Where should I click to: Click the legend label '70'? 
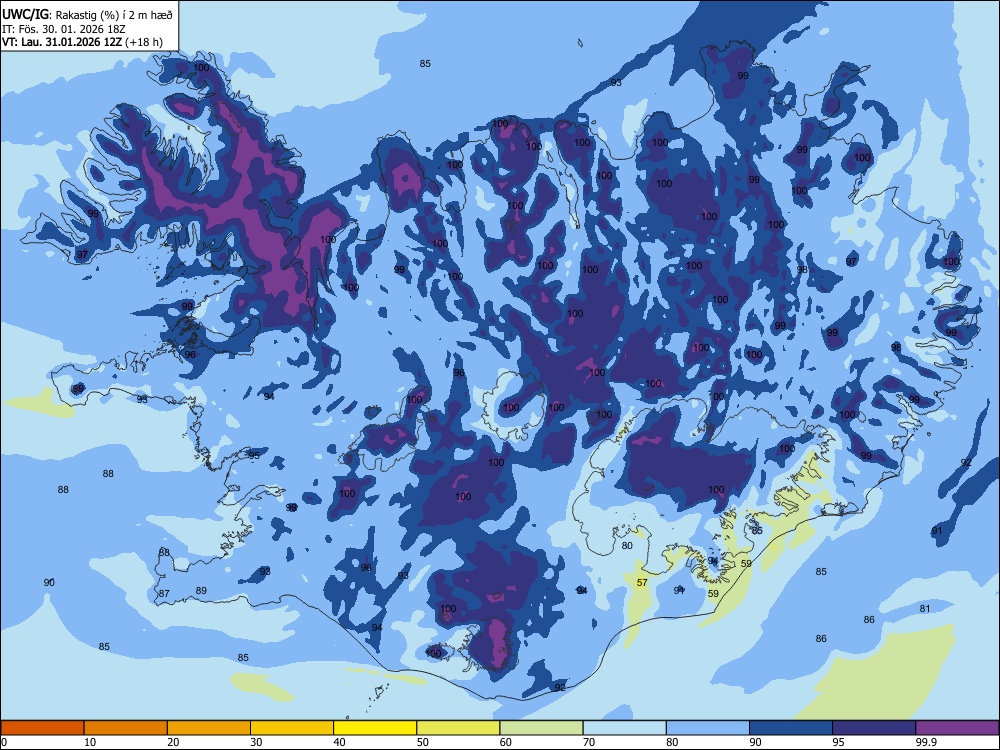589,742
